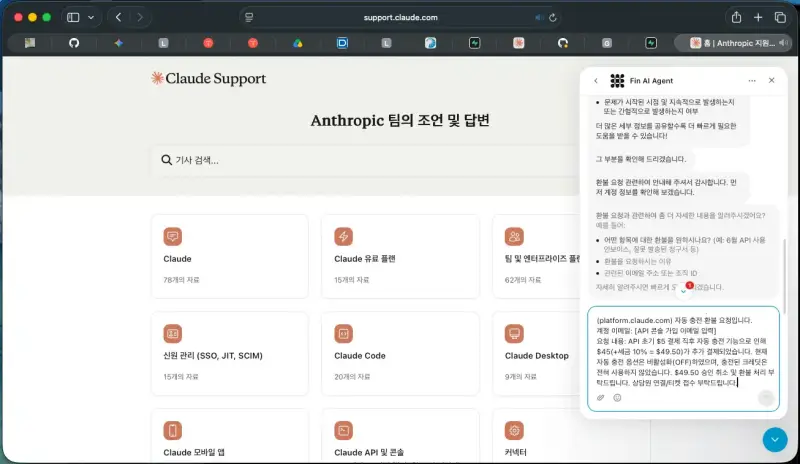The height and width of the screenshot is (464, 800).
Task: Click the Fin AI Agent title
Action: point(651,81)
